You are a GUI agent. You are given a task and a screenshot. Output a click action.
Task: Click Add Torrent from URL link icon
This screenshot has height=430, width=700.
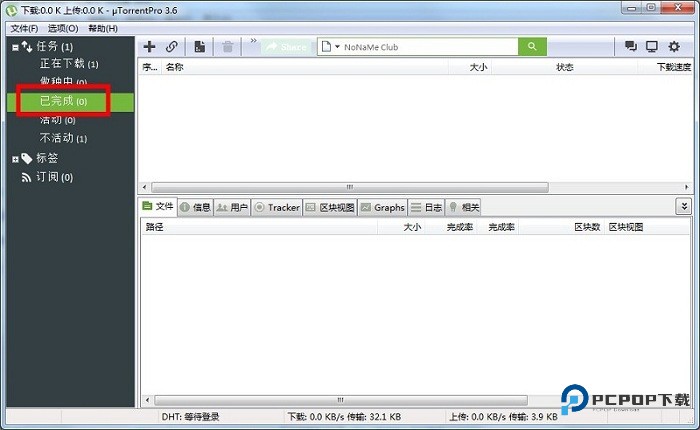tap(172, 46)
